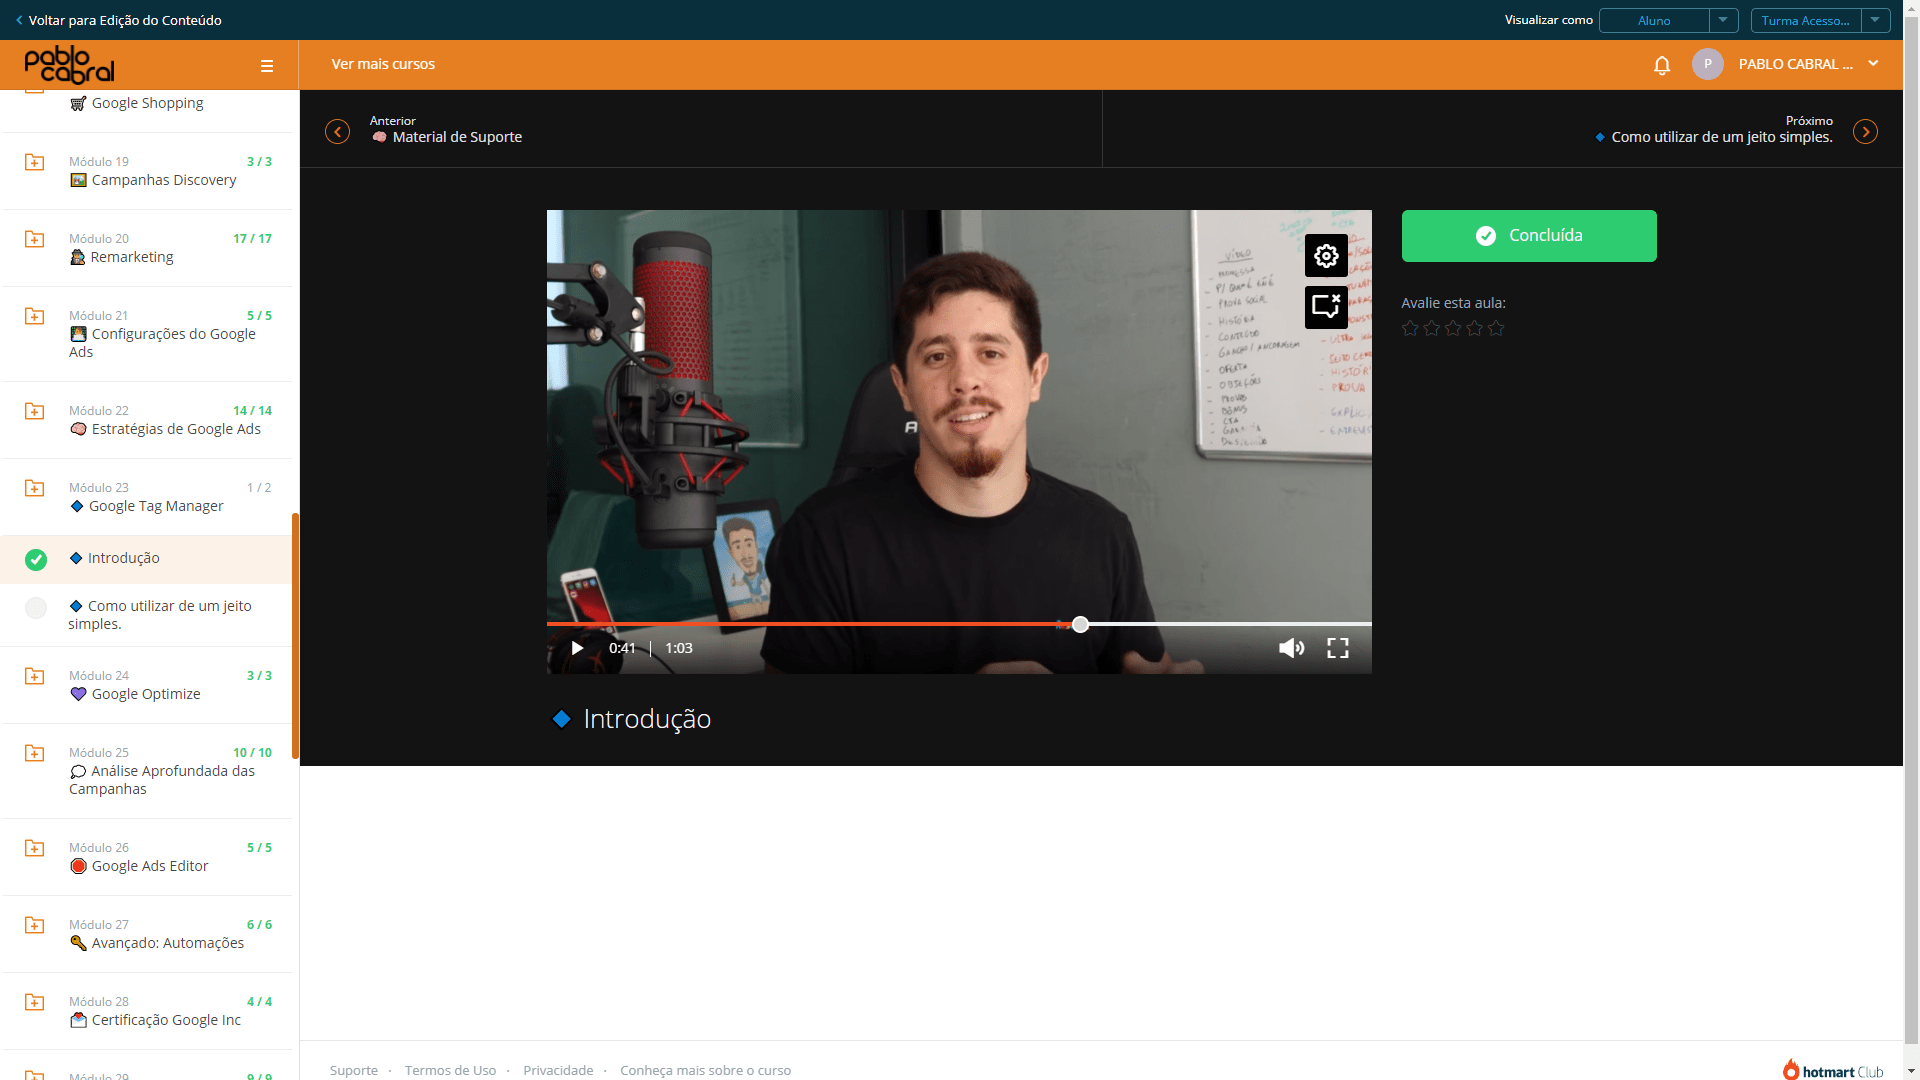Toggle the Concluída completion button
This screenshot has width=1920, height=1080.
1529,236
